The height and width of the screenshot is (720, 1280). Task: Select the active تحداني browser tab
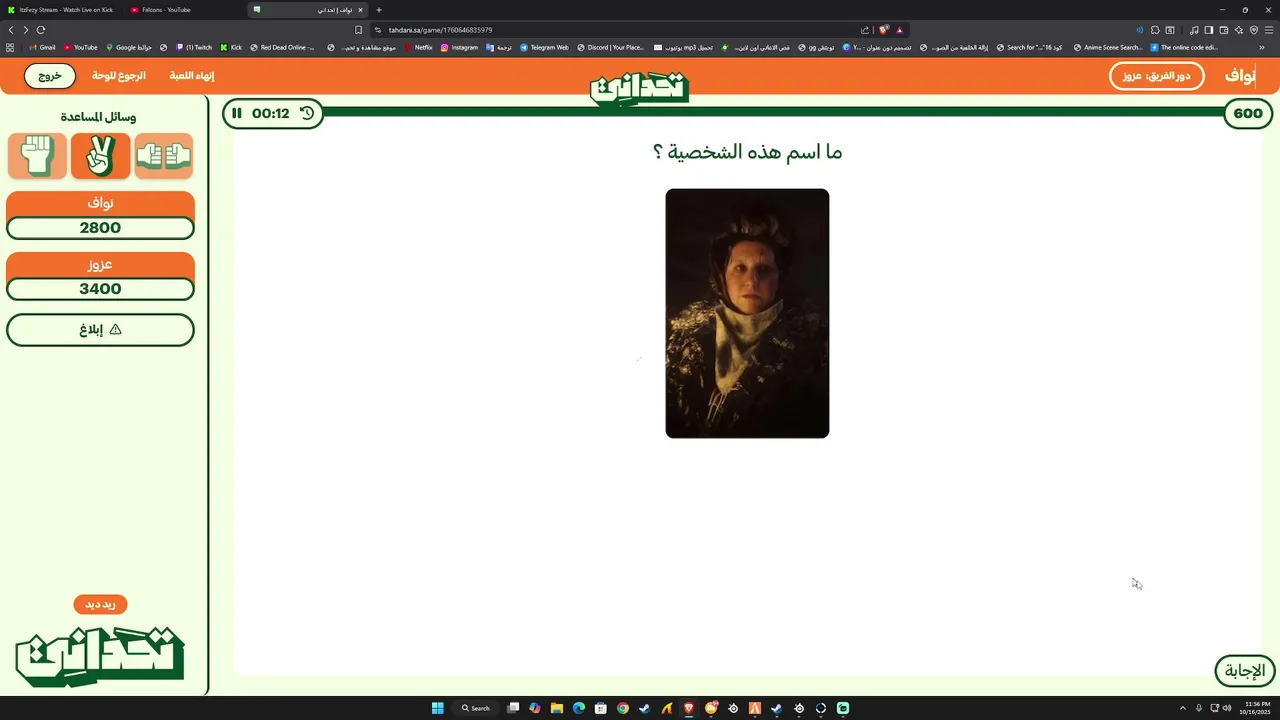pos(308,10)
